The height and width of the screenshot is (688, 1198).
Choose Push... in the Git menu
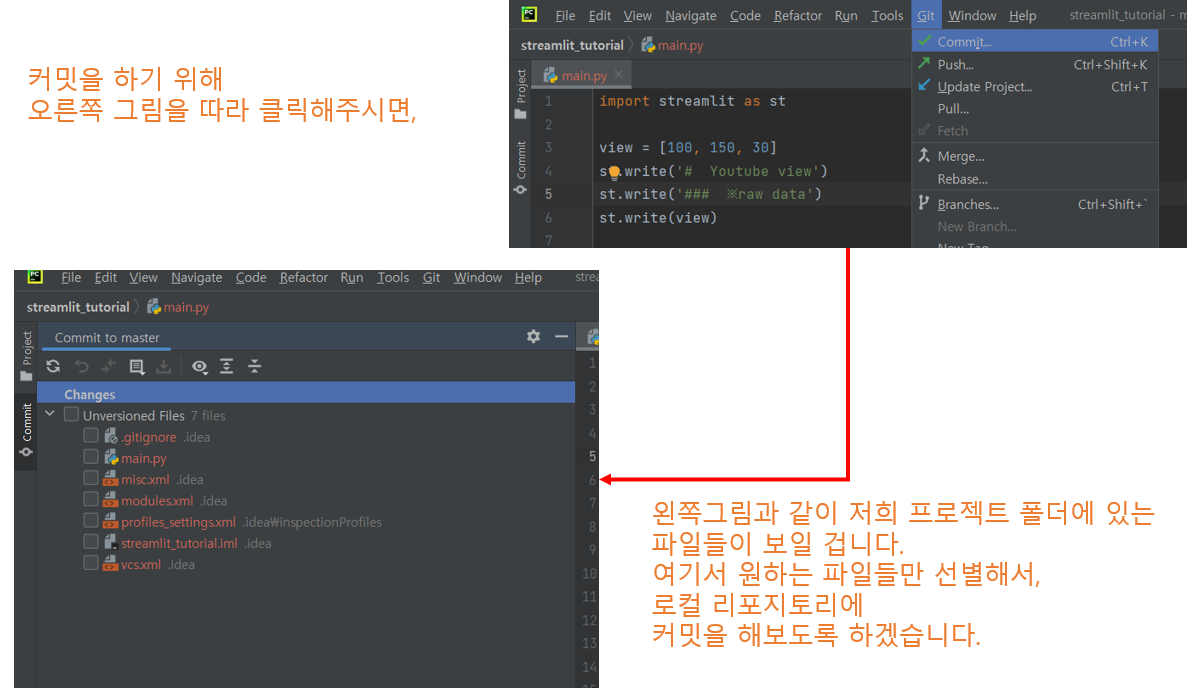click(x=1035, y=64)
